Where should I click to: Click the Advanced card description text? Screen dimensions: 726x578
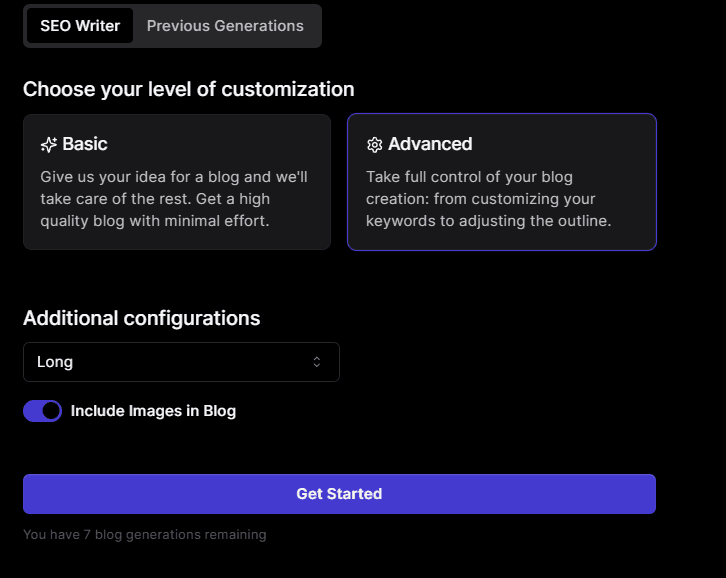click(x=488, y=198)
